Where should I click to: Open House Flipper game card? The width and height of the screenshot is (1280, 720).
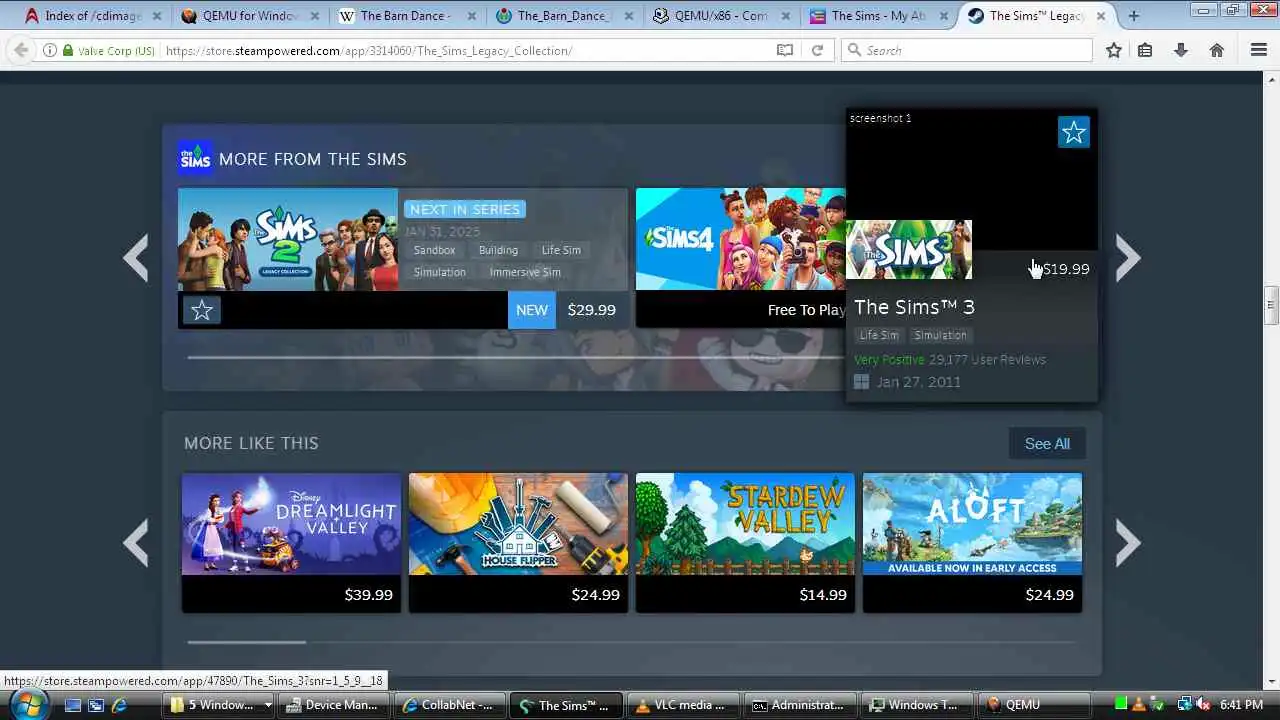coord(518,542)
